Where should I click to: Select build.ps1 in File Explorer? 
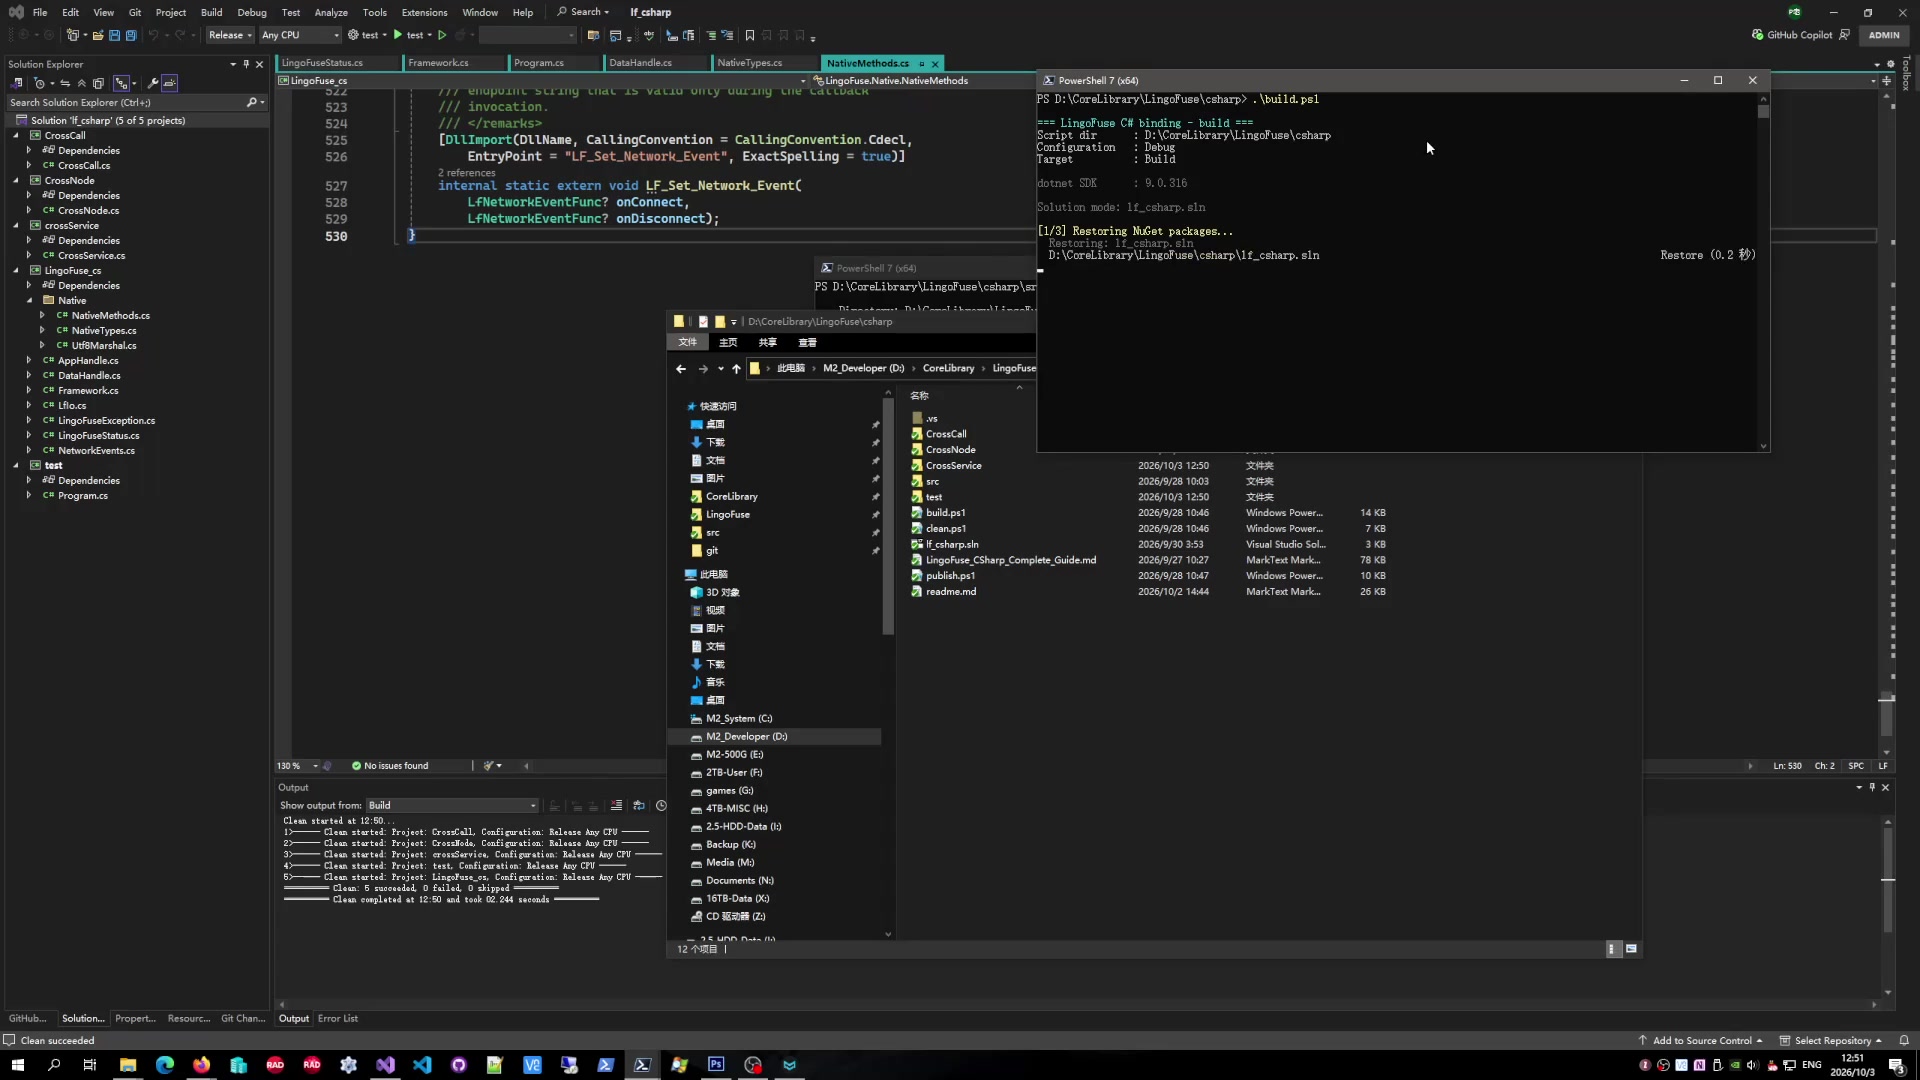[x=945, y=513]
